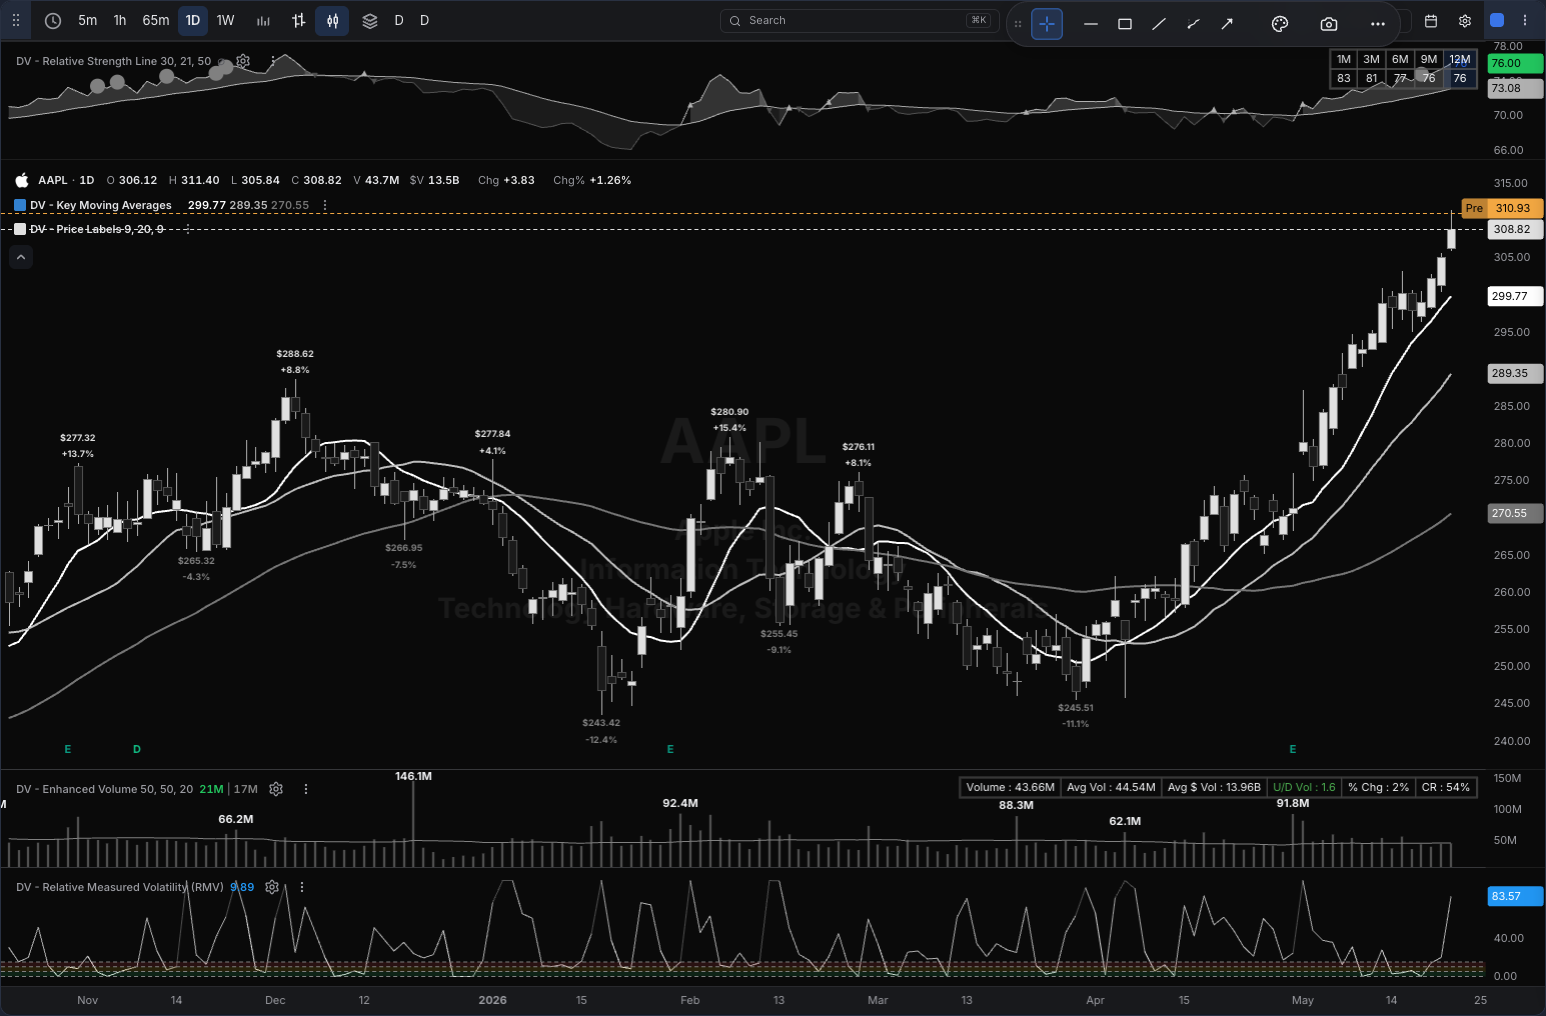
Task: Switch to 65m timeframe
Action: pyautogui.click(x=156, y=20)
